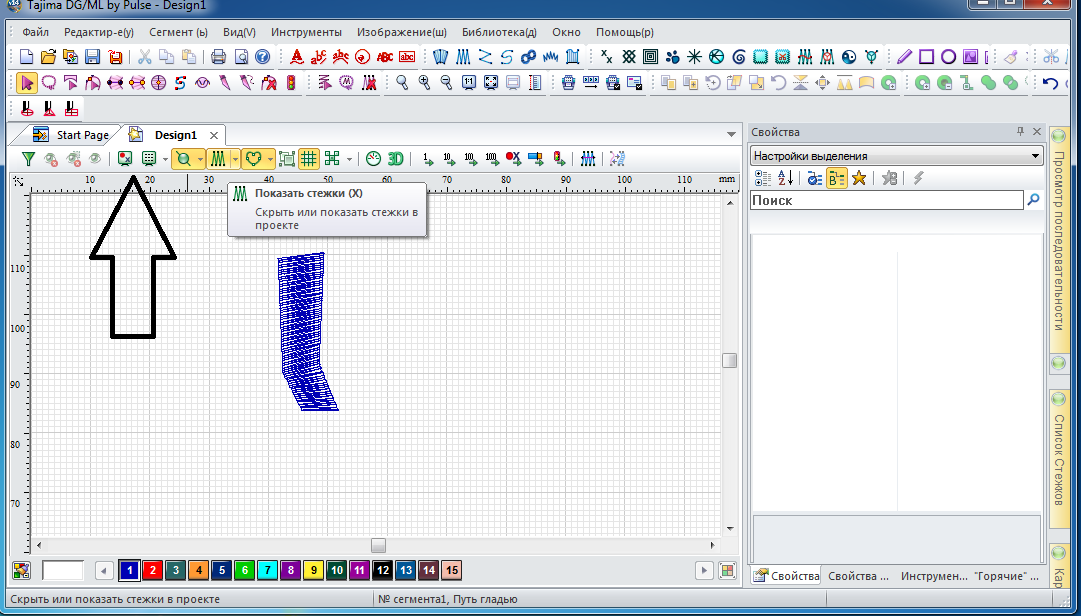Toggle the grid display button
The width and height of the screenshot is (1081, 616).
click(309, 158)
